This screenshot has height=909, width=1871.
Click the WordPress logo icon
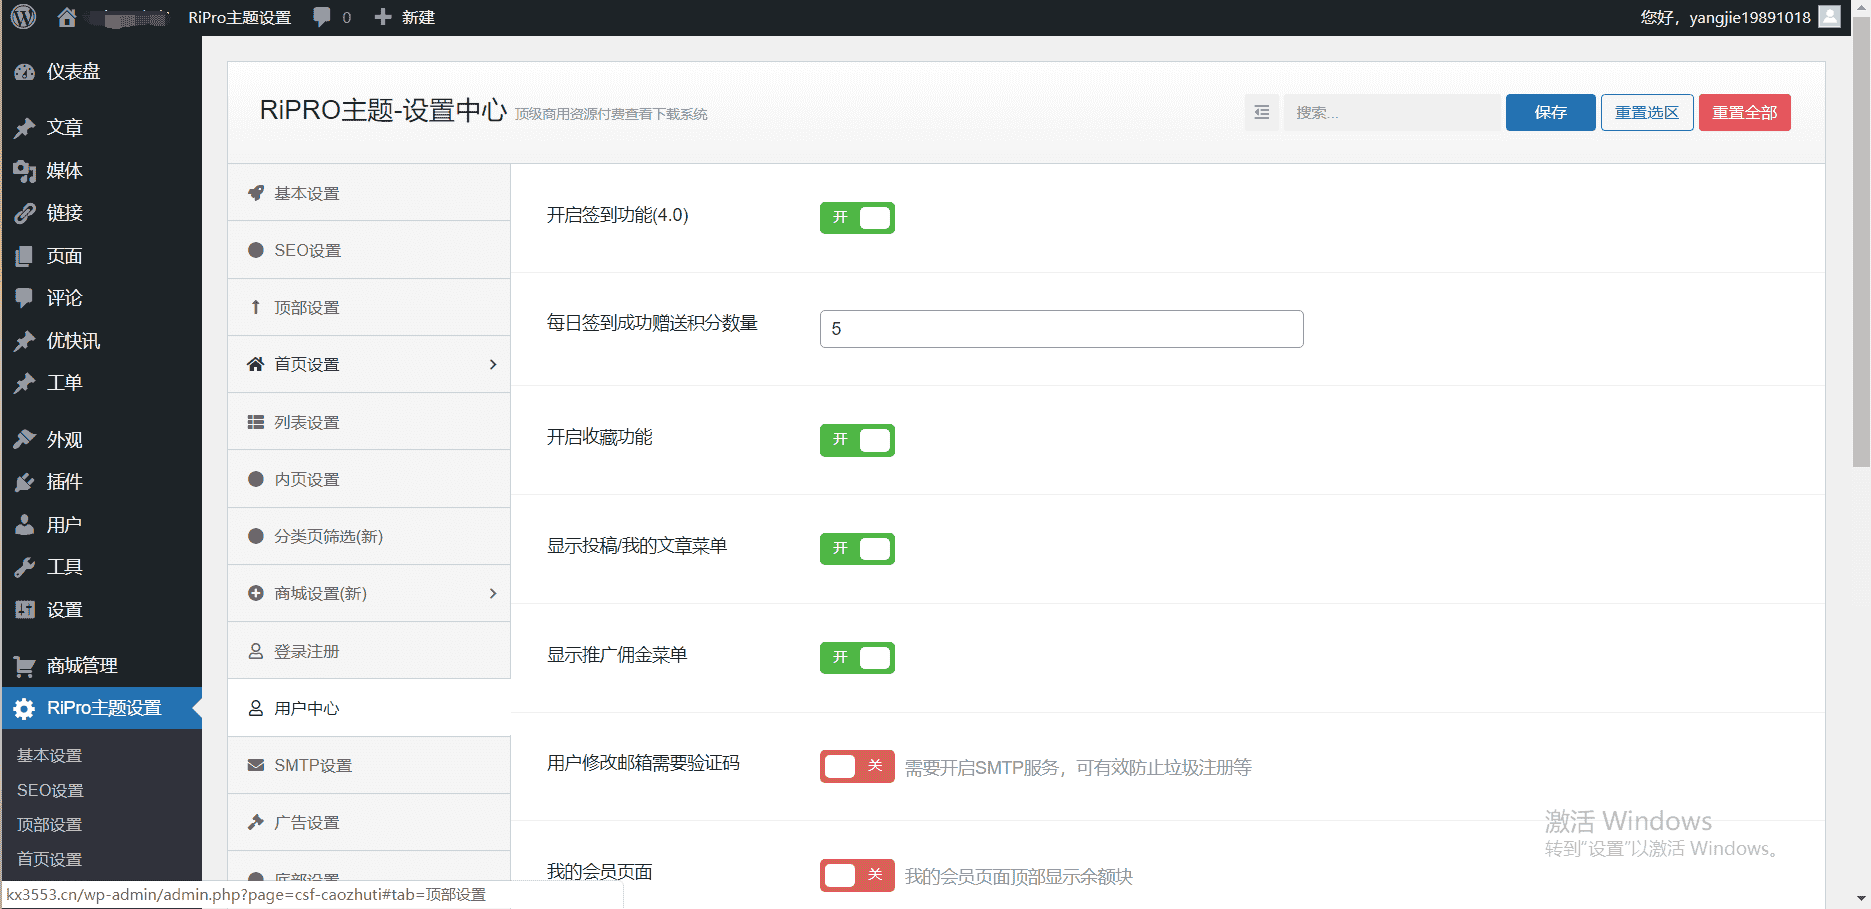click(x=23, y=17)
